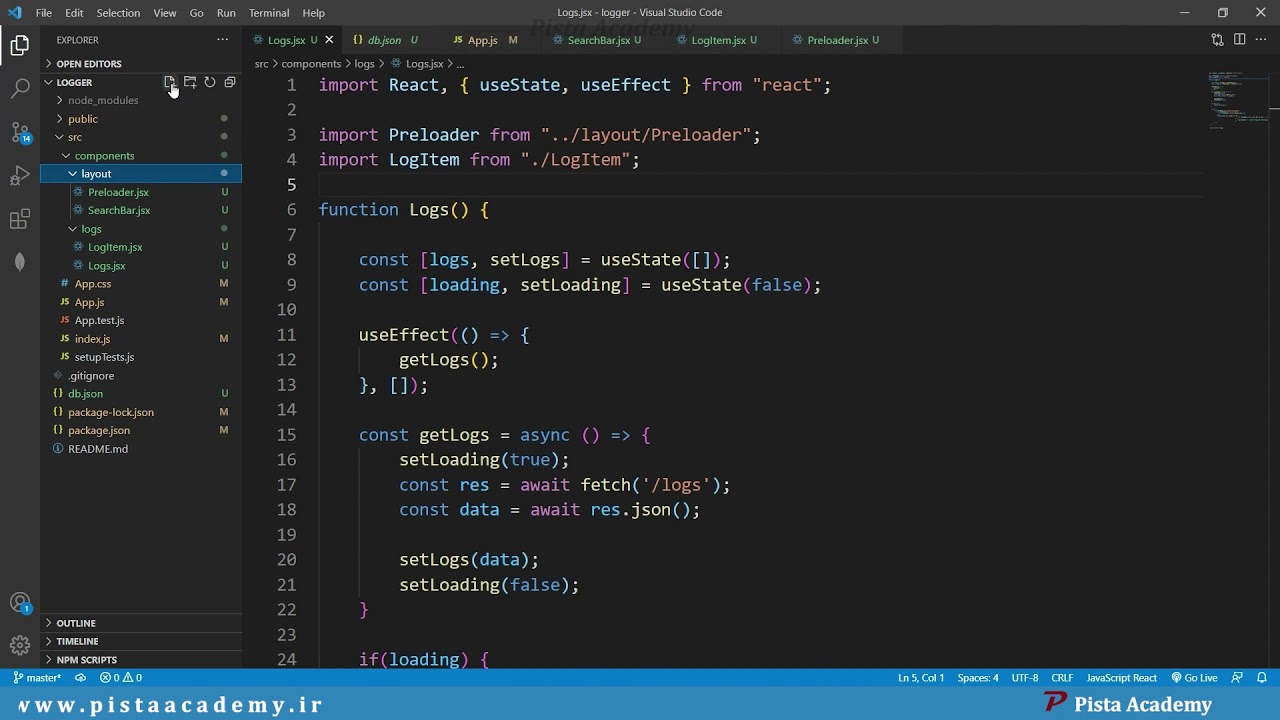Collapse the layout folder
This screenshot has height=720, width=1280.
pyautogui.click(x=141, y=174)
